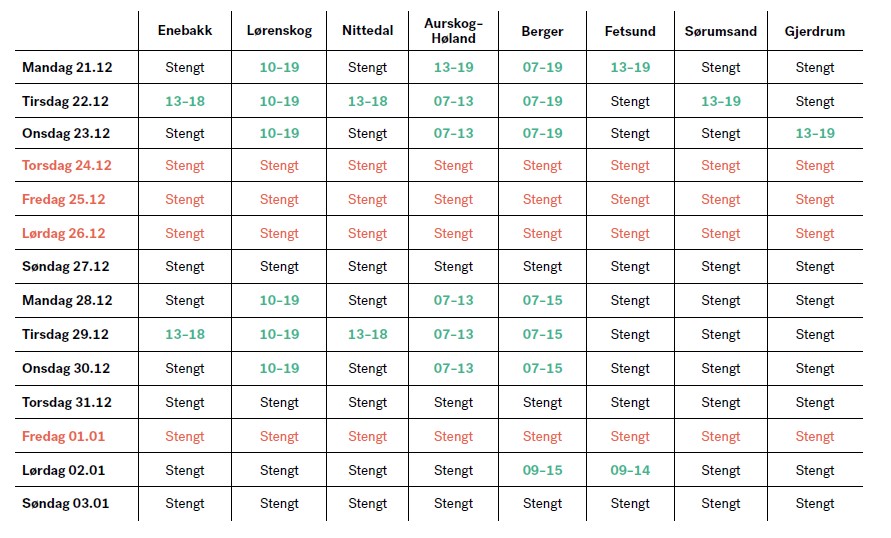Click the Fredag 01.01 row label

pyautogui.click(x=63, y=436)
